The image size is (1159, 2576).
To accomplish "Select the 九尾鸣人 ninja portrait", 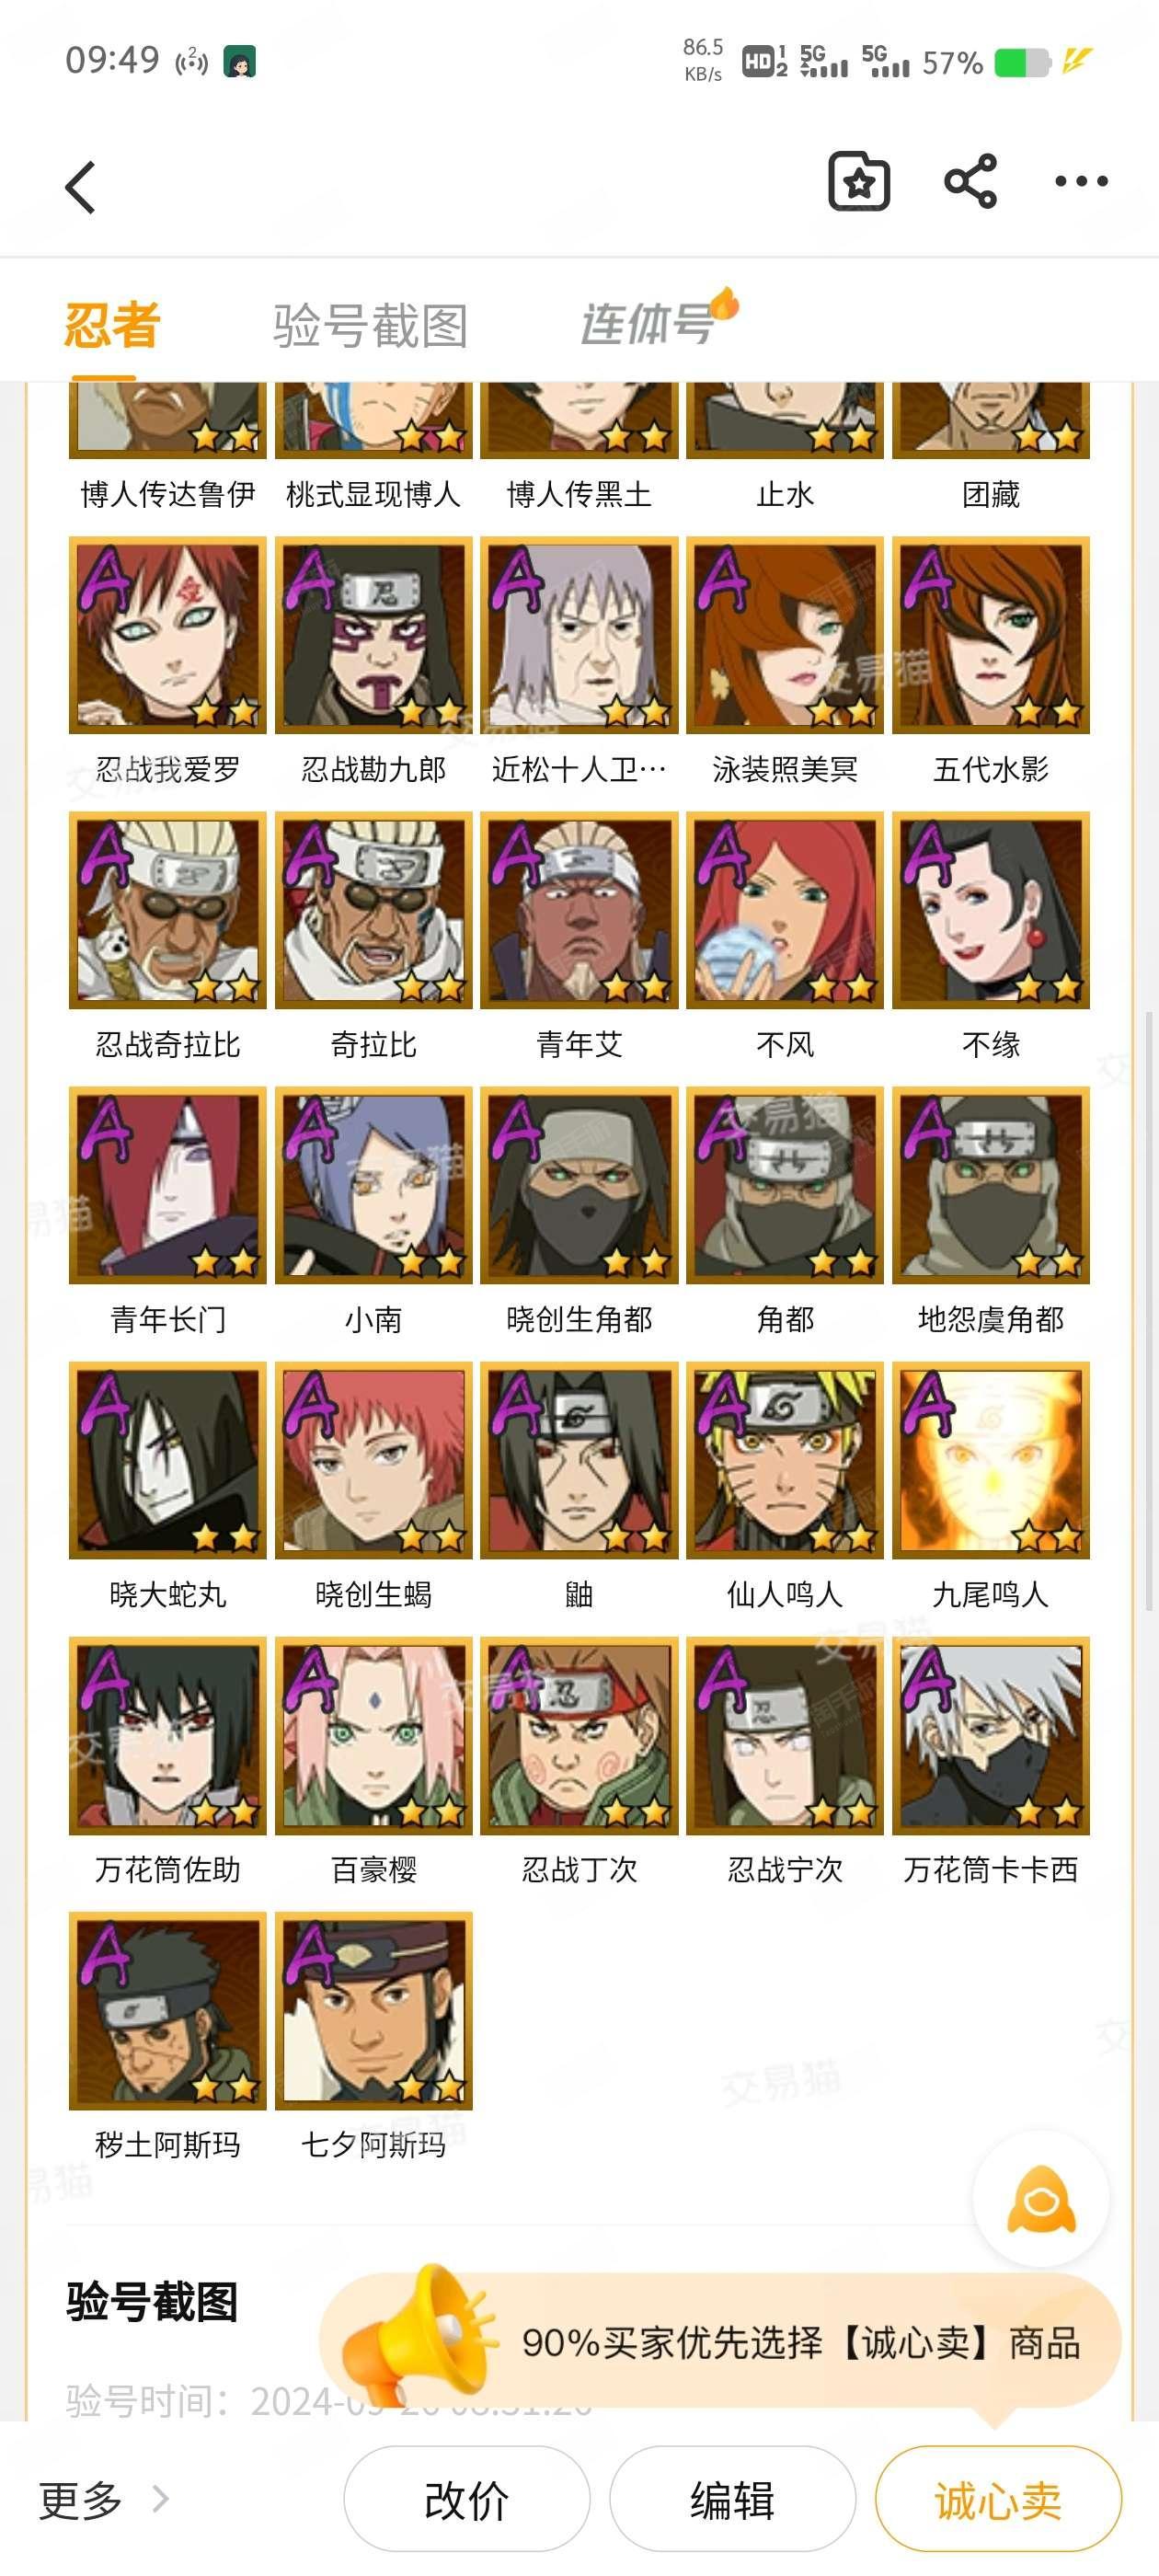I will [991, 1459].
